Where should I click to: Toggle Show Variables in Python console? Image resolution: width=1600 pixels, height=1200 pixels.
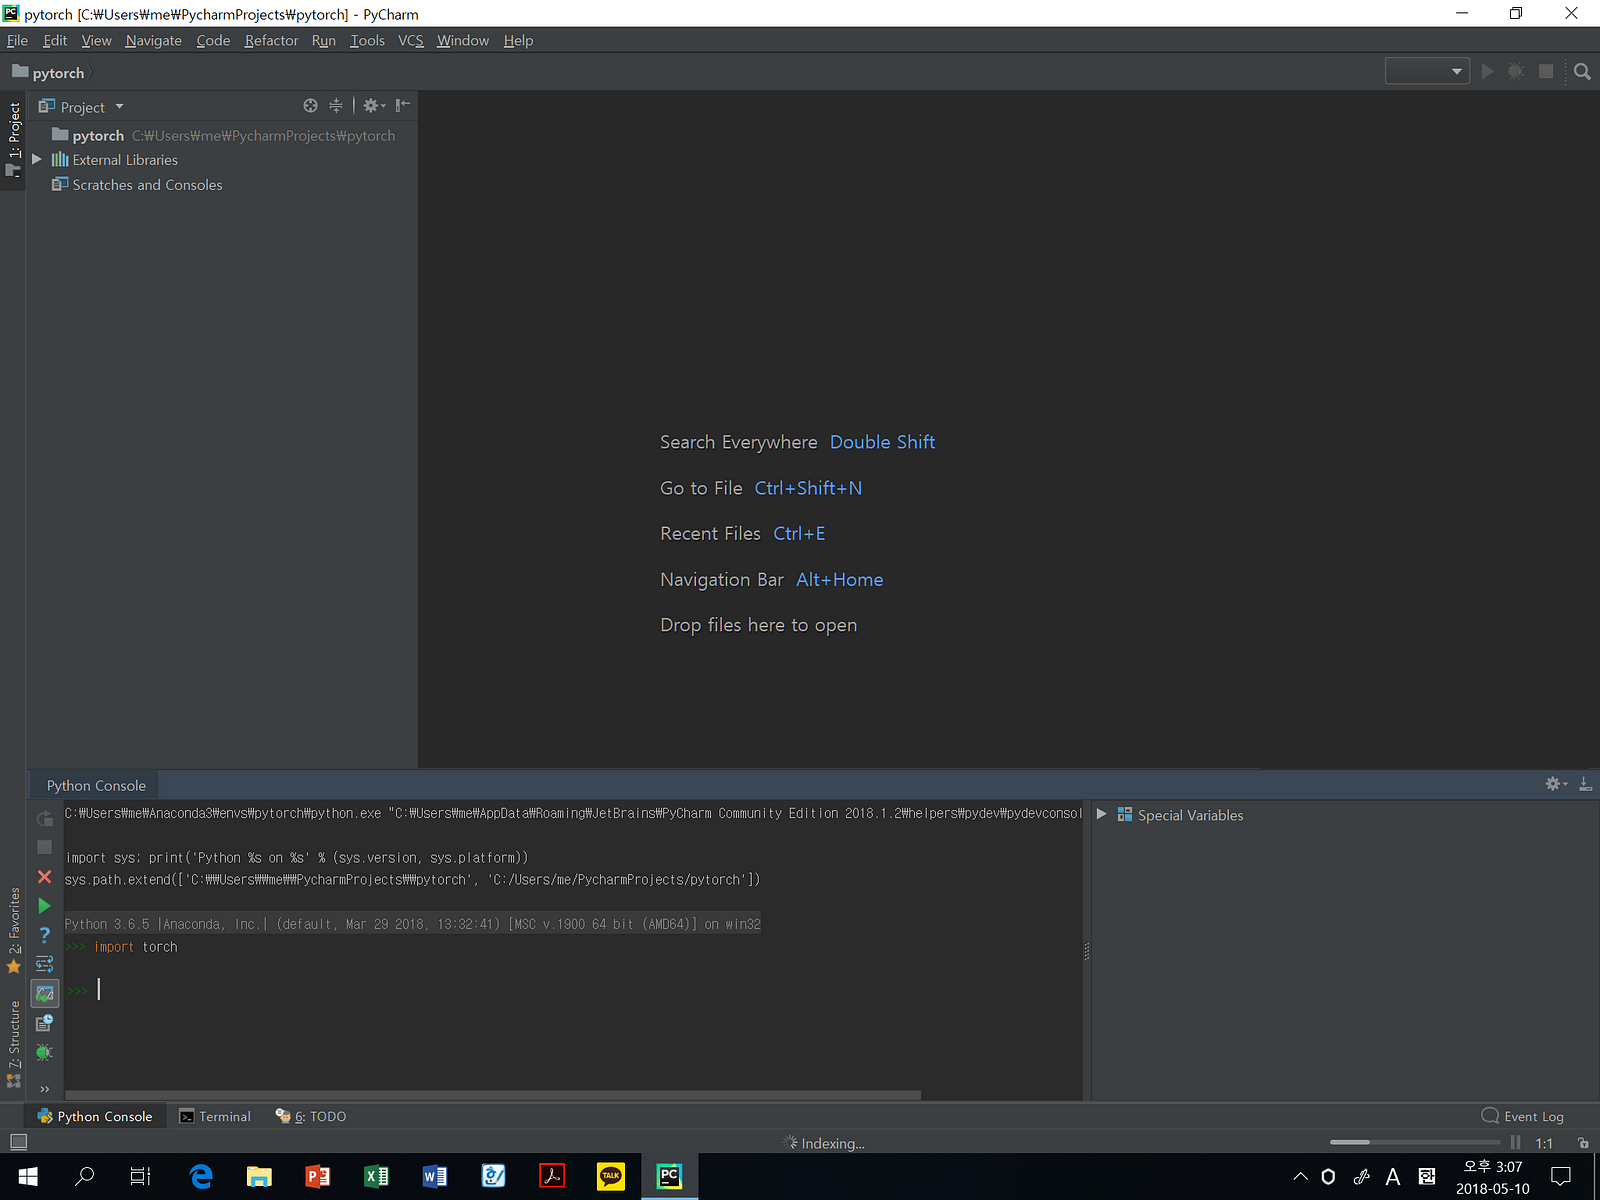[x=44, y=993]
